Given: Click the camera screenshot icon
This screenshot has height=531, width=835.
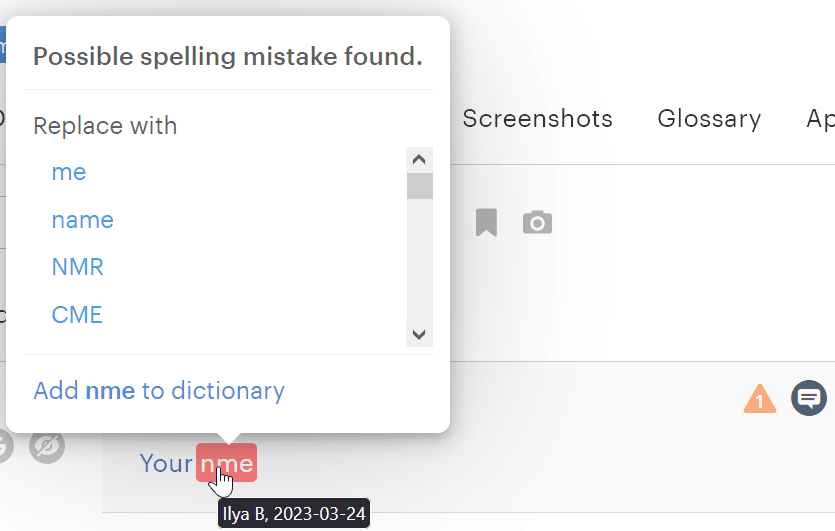Looking at the screenshot, I should click(x=537, y=222).
